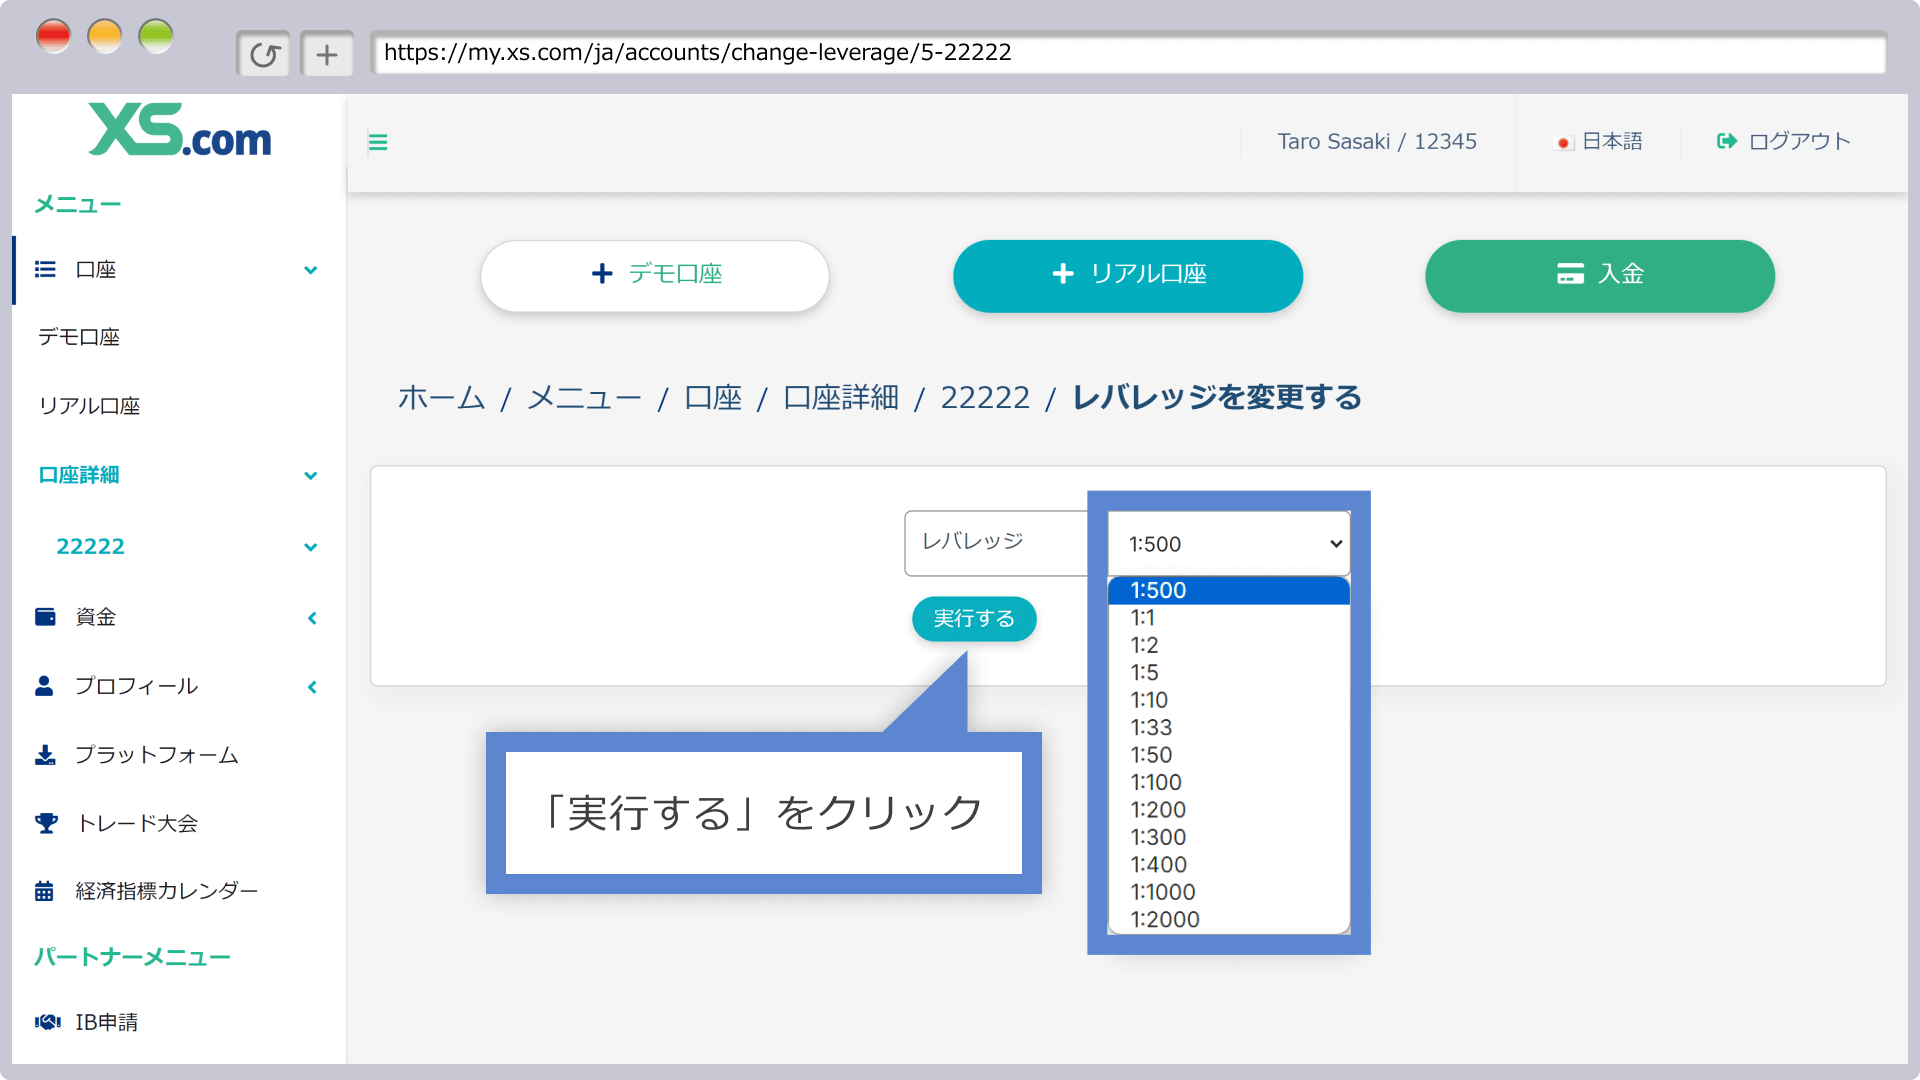1920x1080 pixels.
Task: Click ログアウト link
Action: [x=1799, y=141]
